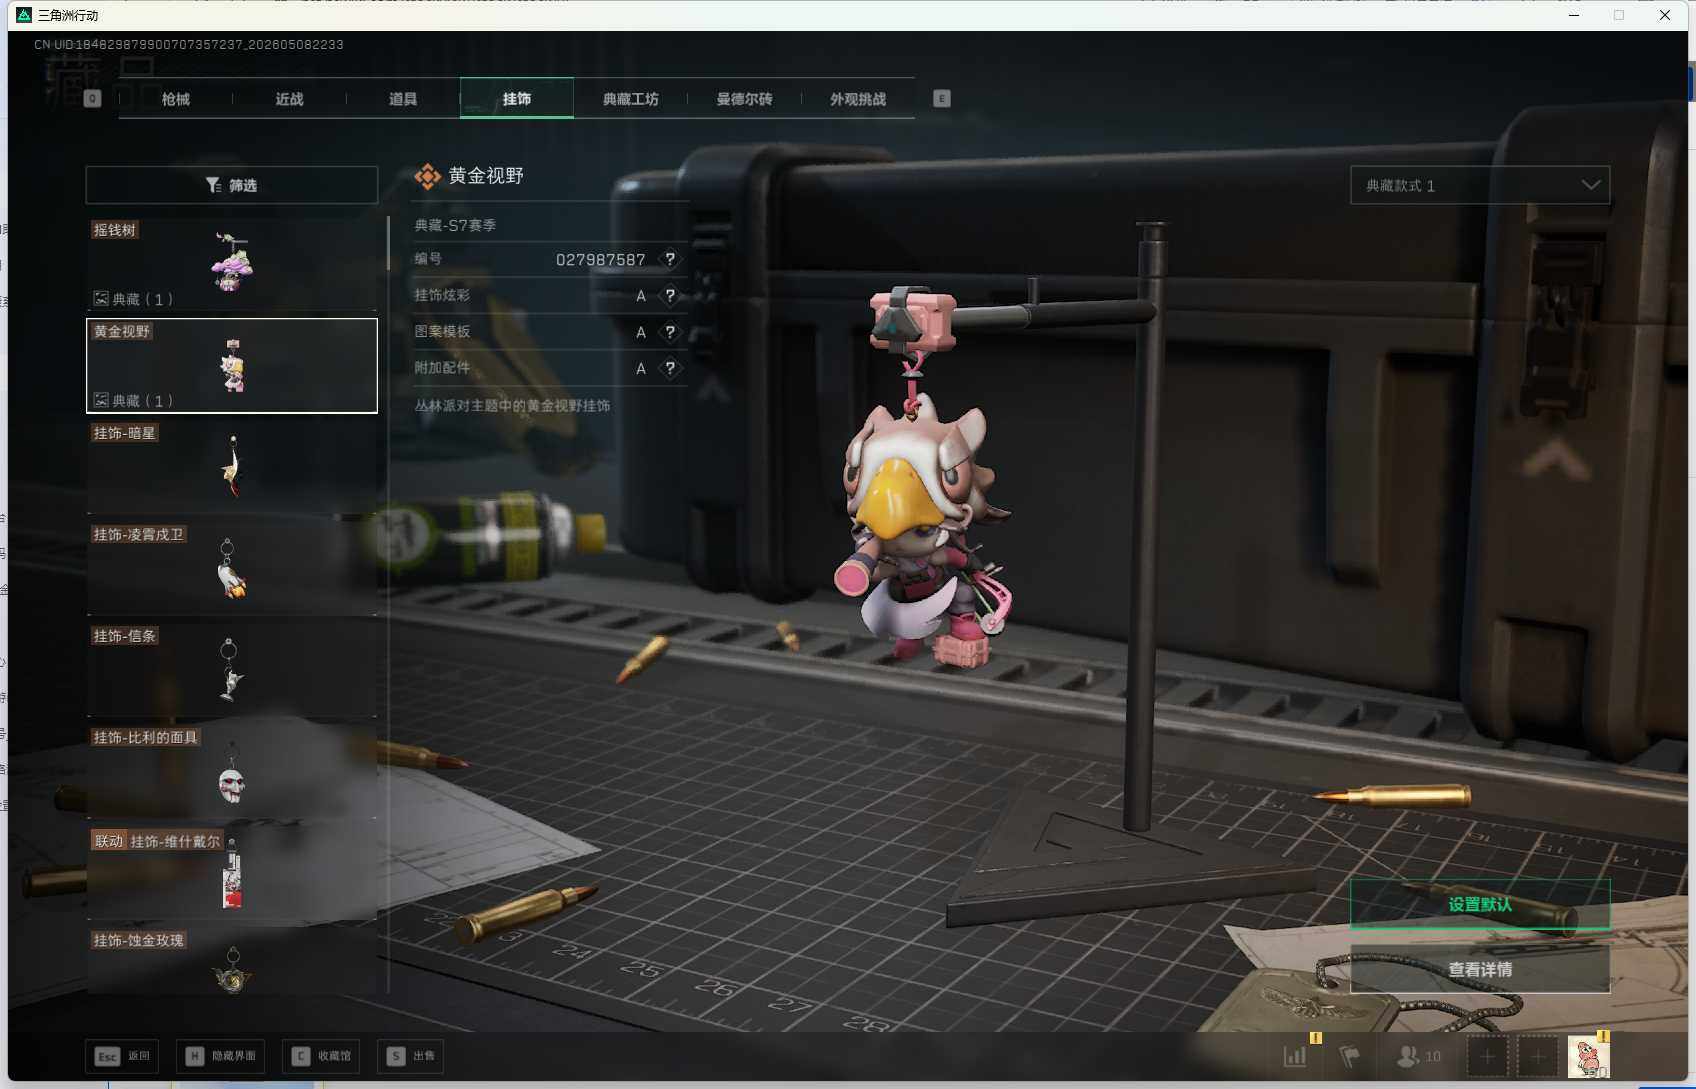
Task: Close the 三角洲行动 window
Action: tap(1665, 15)
